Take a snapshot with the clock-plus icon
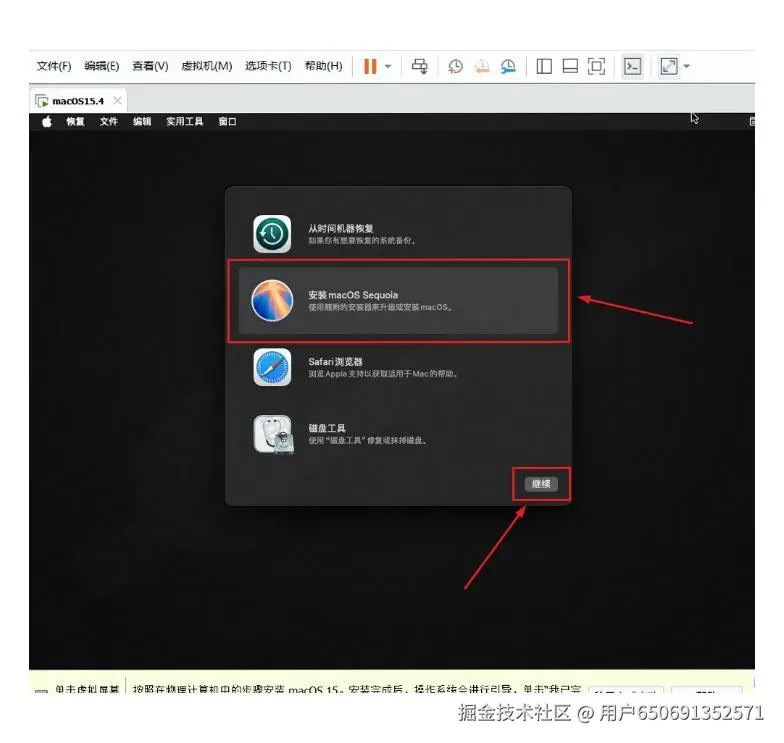784x743 pixels. tap(455, 66)
